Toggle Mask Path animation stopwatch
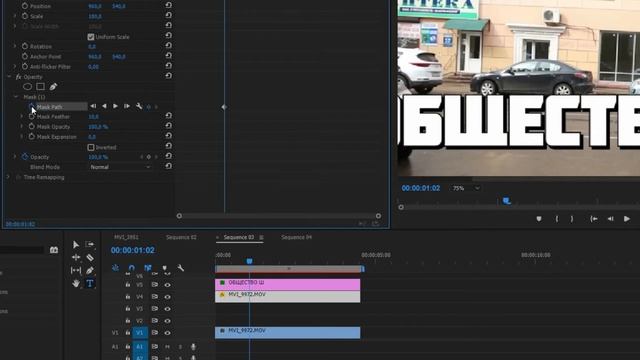 [x=31, y=107]
